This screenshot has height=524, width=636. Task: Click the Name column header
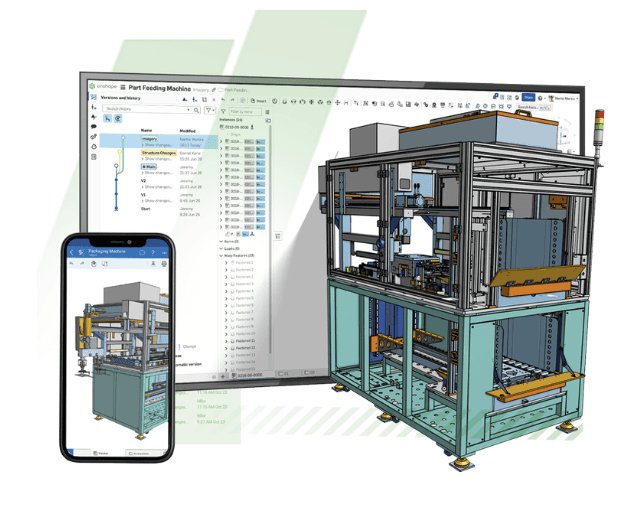pos(146,130)
